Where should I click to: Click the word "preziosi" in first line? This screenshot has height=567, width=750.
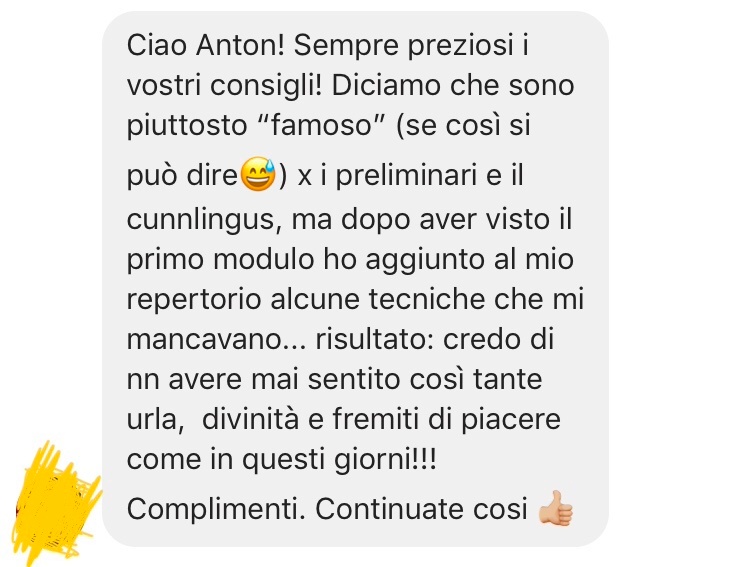(460, 46)
